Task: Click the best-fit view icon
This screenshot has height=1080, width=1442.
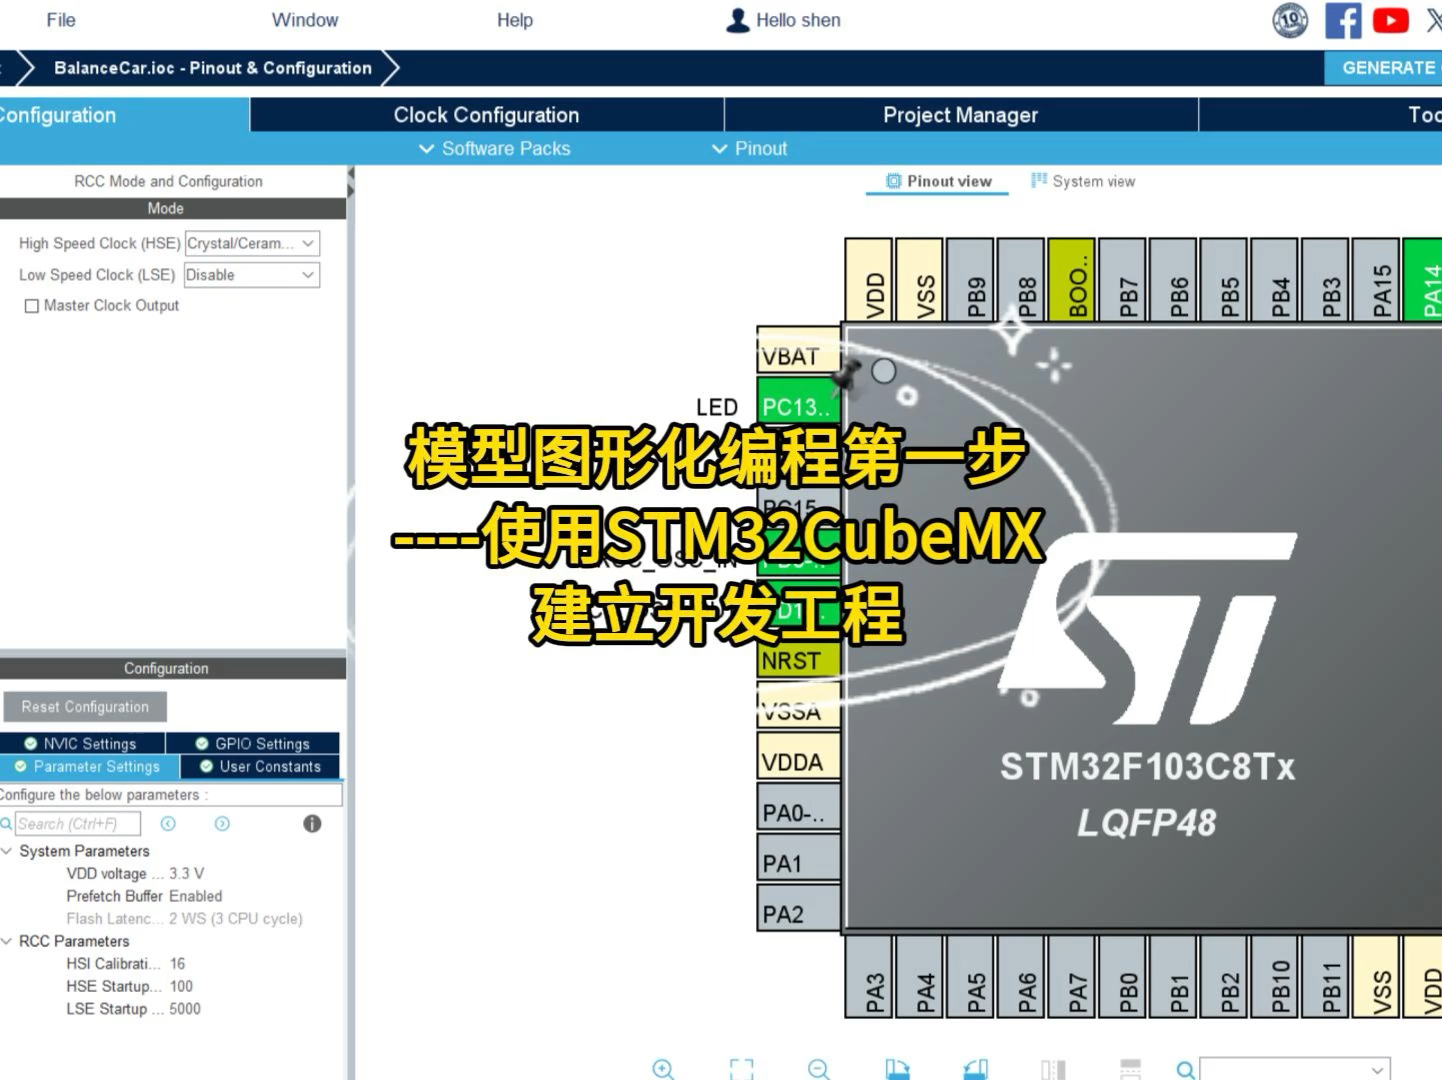Action: (741, 1068)
